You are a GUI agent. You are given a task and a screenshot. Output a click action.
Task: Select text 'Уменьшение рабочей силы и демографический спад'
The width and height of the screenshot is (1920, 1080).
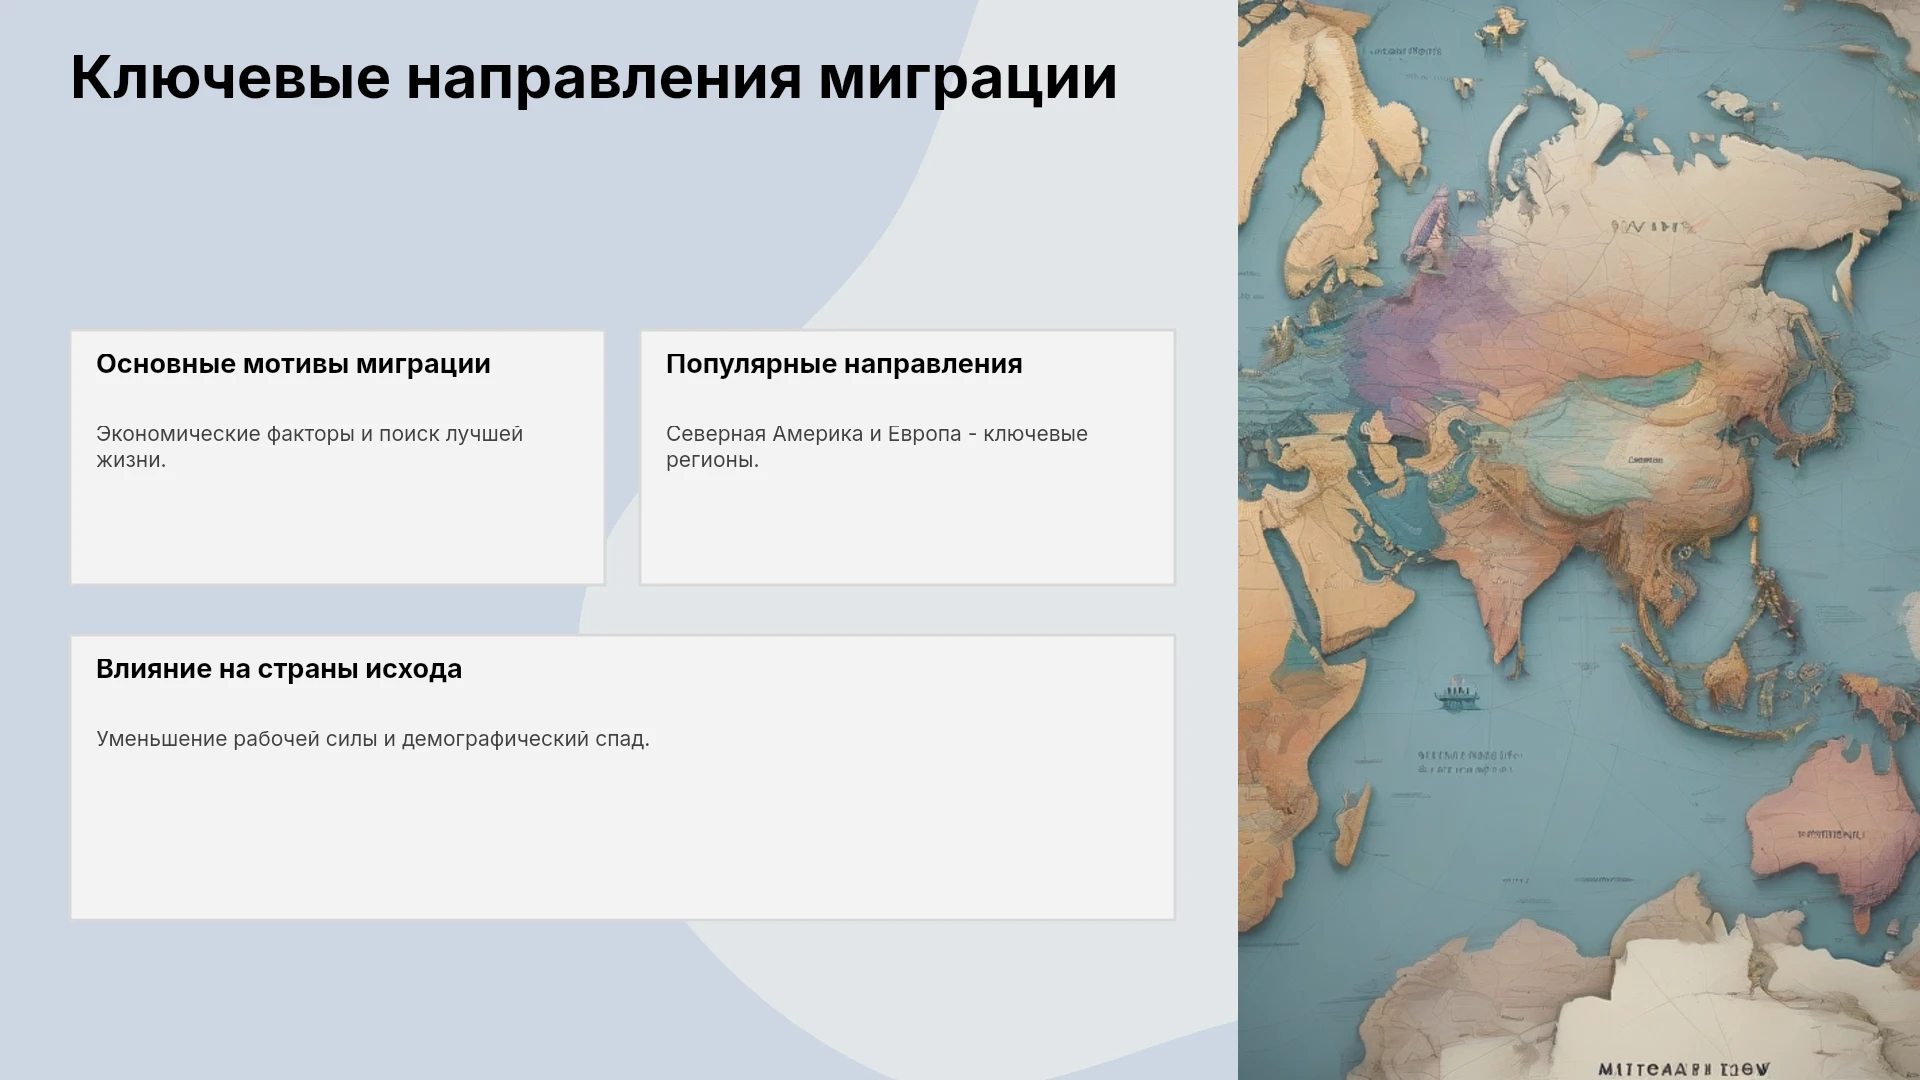[x=373, y=739]
